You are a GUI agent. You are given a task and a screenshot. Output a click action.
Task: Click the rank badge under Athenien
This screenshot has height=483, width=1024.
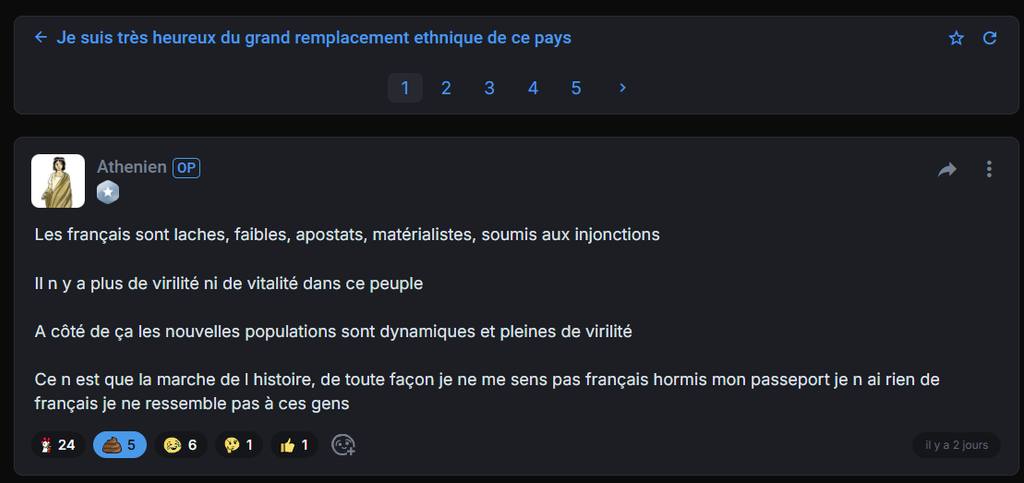pos(108,192)
